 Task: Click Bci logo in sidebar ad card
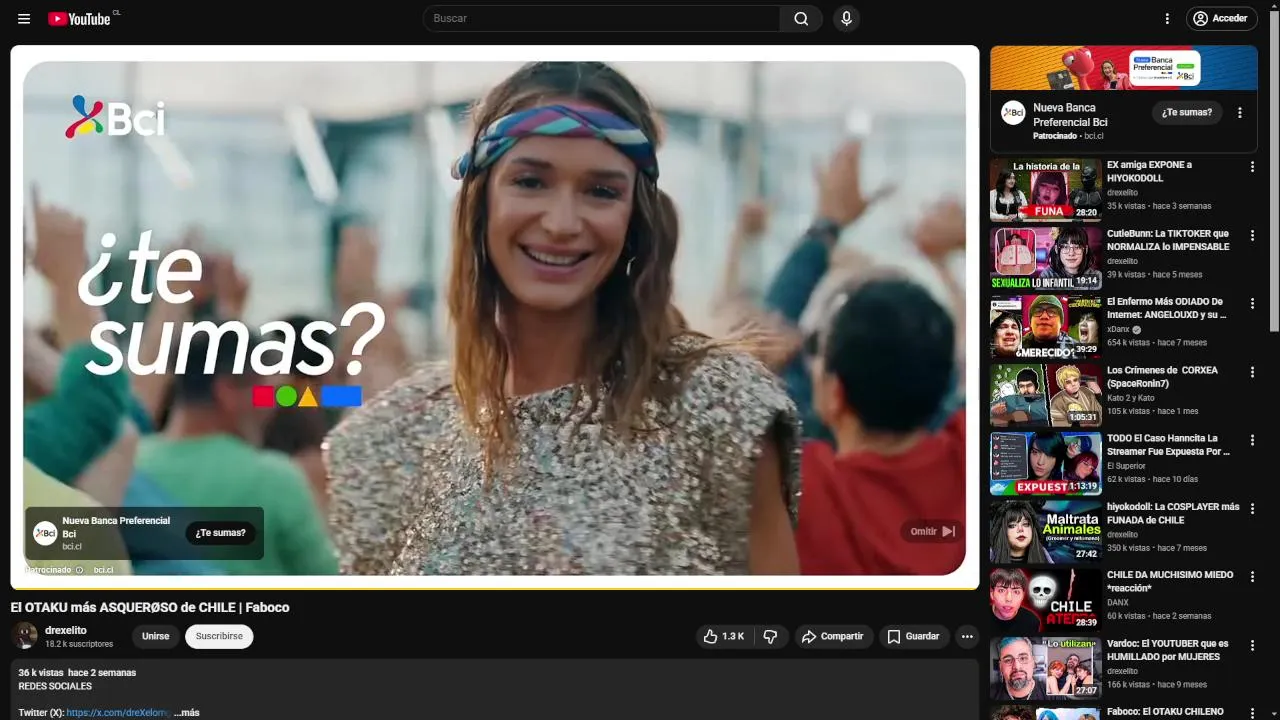1013,113
